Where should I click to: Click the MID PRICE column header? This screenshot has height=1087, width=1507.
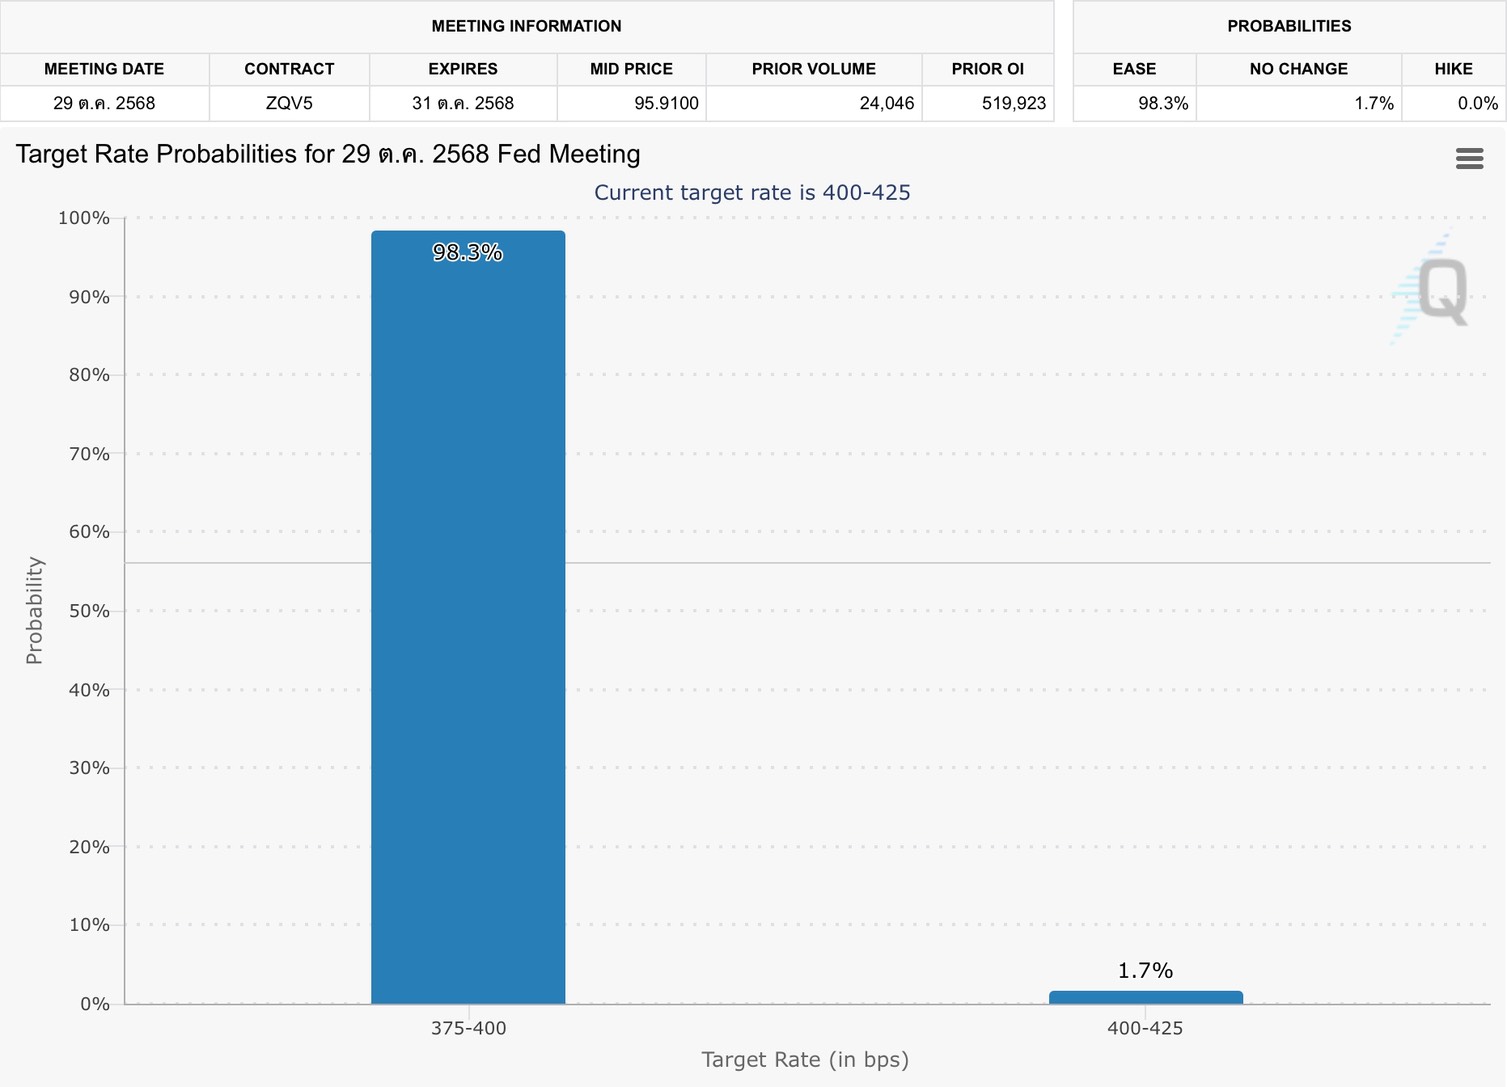pos(631,69)
